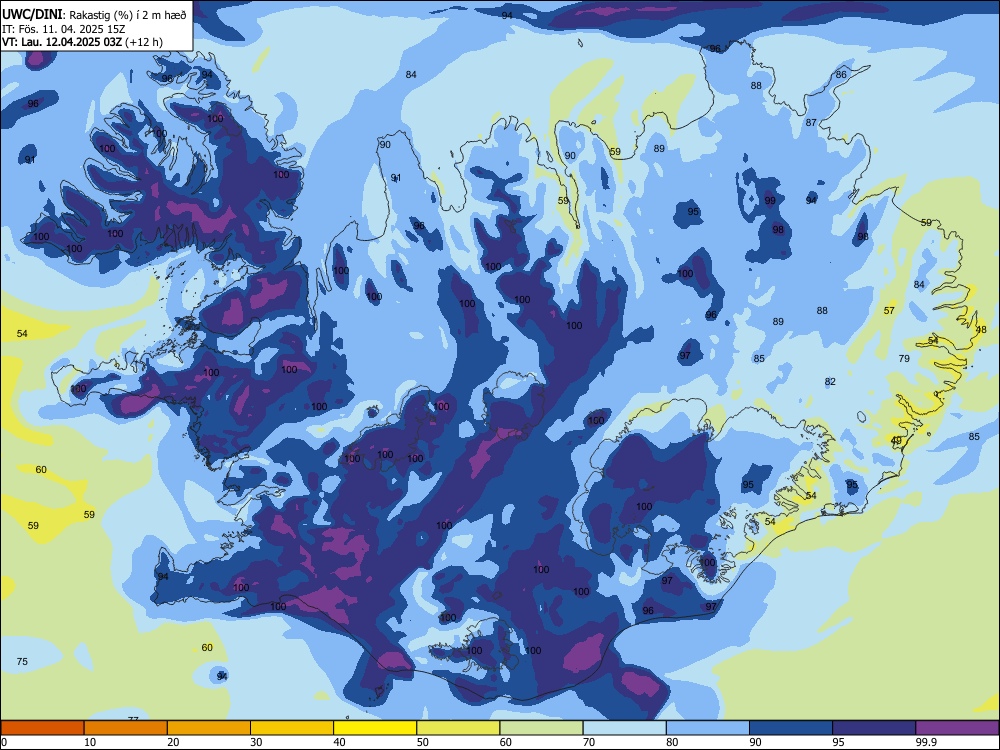Click the amber 30–40 legend swatch
1000x750 pixels.
(292, 728)
